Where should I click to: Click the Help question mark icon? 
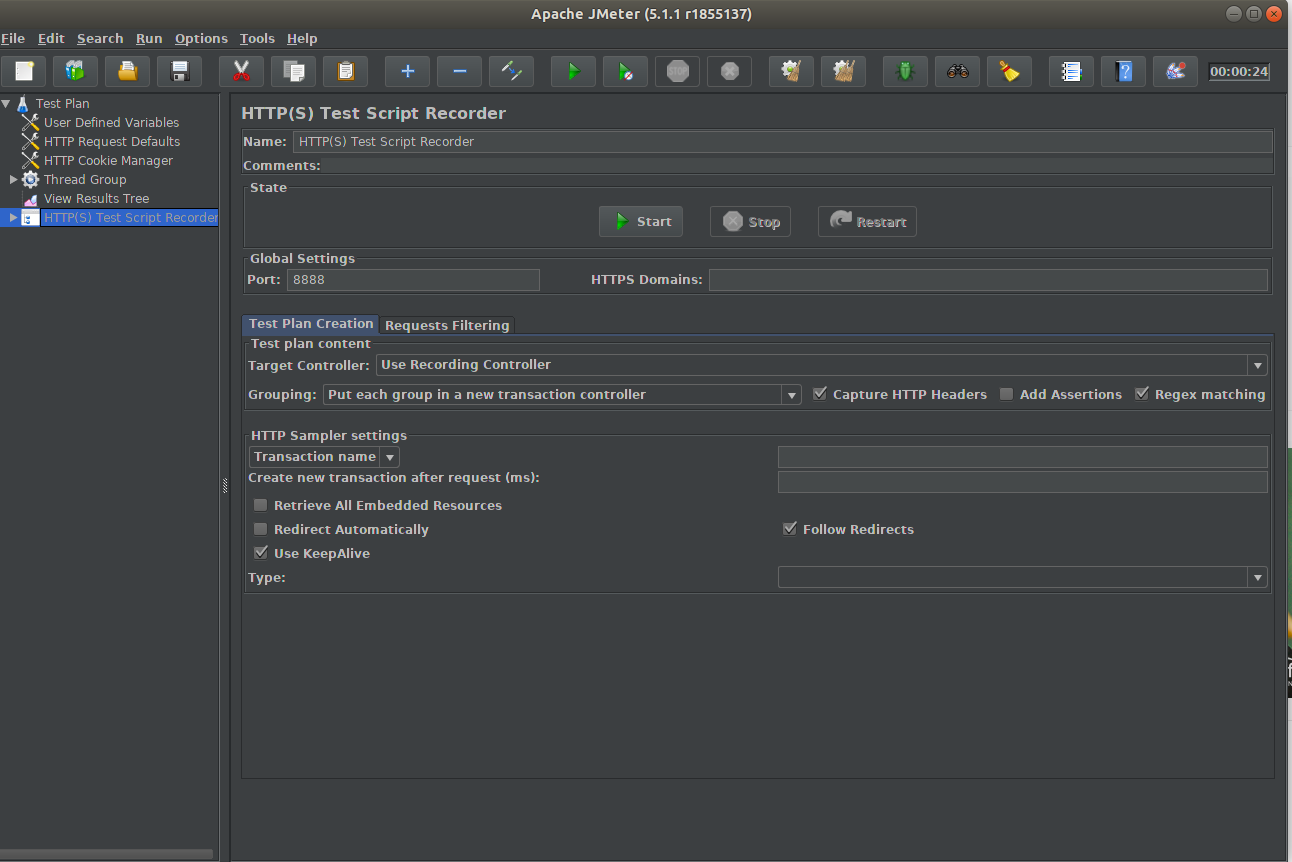click(x=1123, y=71)
